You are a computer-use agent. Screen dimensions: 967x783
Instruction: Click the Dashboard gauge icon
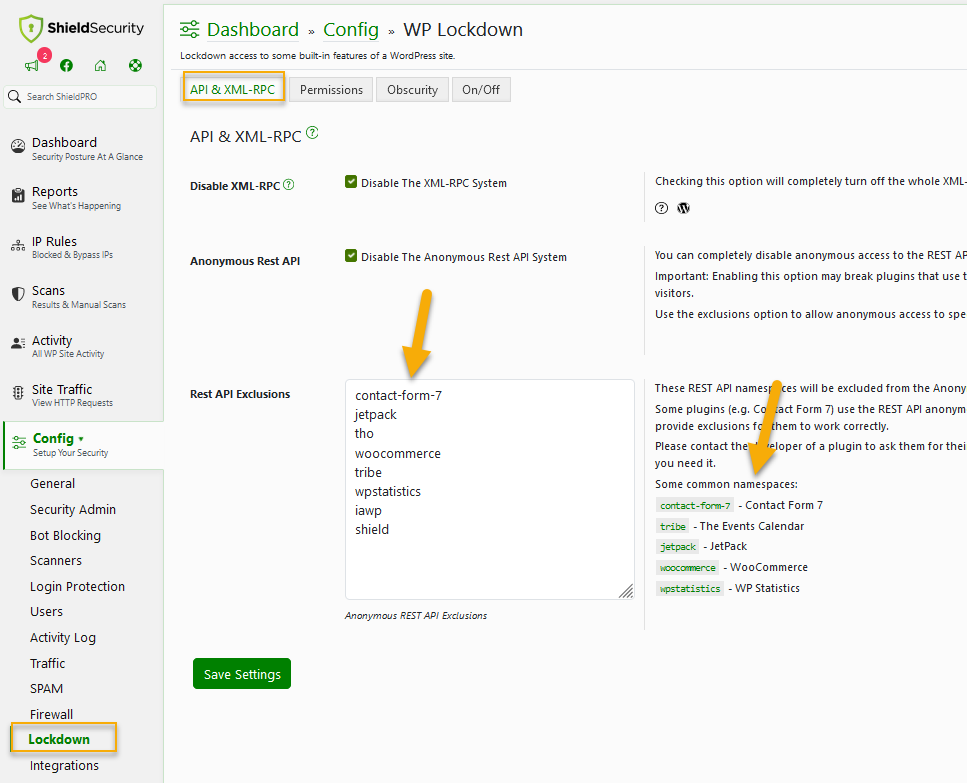[x=18, y=146]
